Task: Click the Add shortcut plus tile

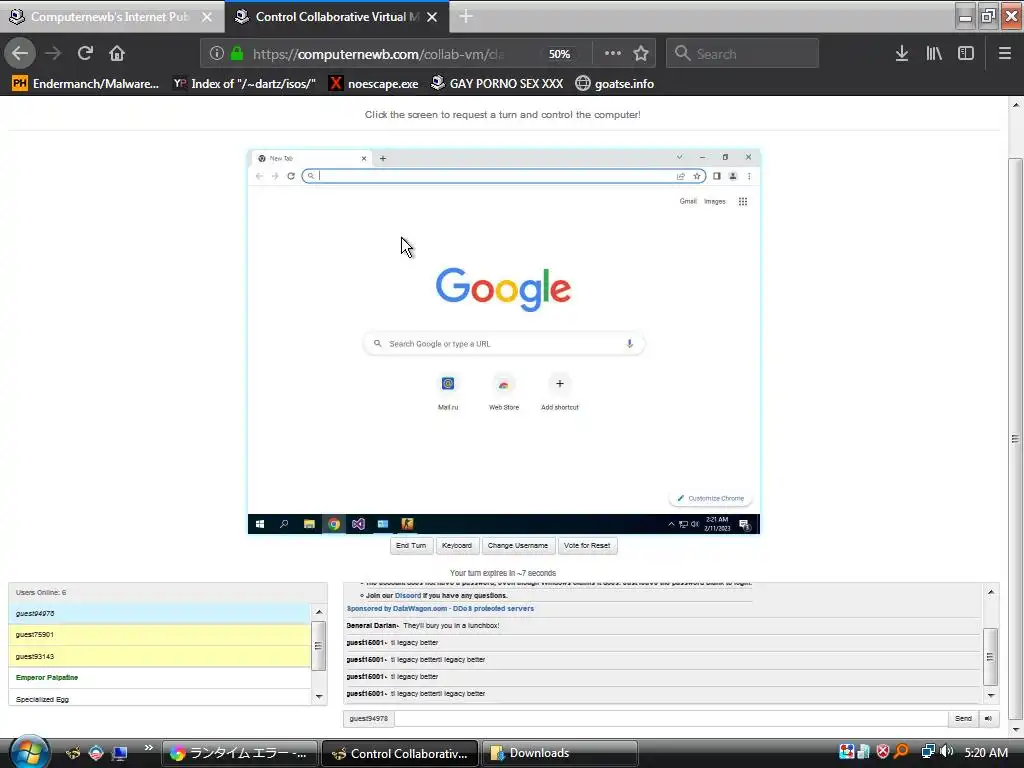Action: (x=560, y=392)
